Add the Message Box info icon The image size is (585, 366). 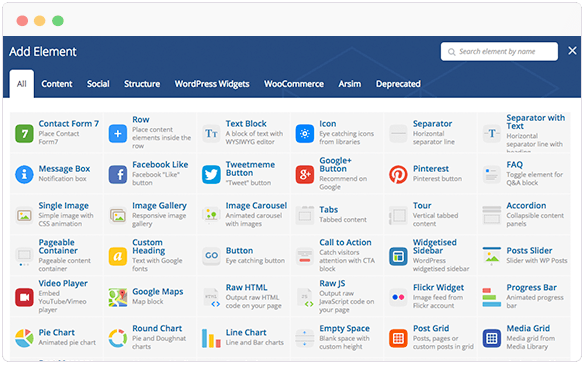tap(24, 174)
